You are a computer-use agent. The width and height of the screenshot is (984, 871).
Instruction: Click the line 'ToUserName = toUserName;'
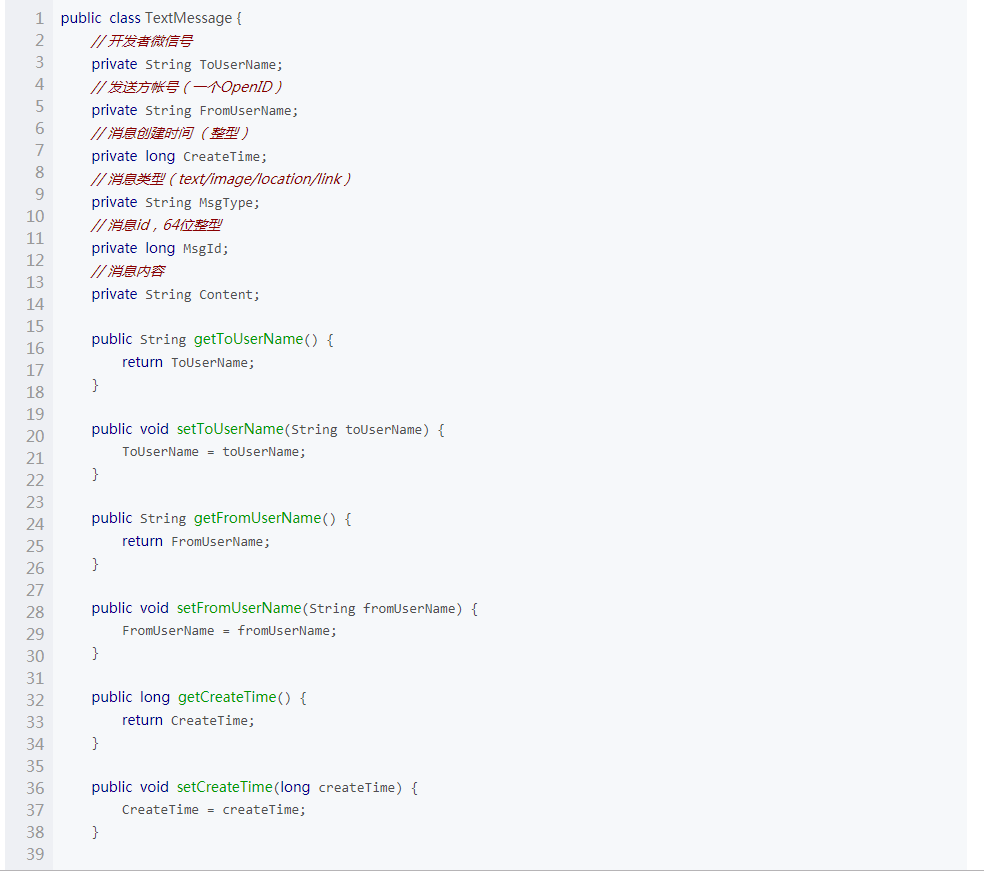(214, 452)
